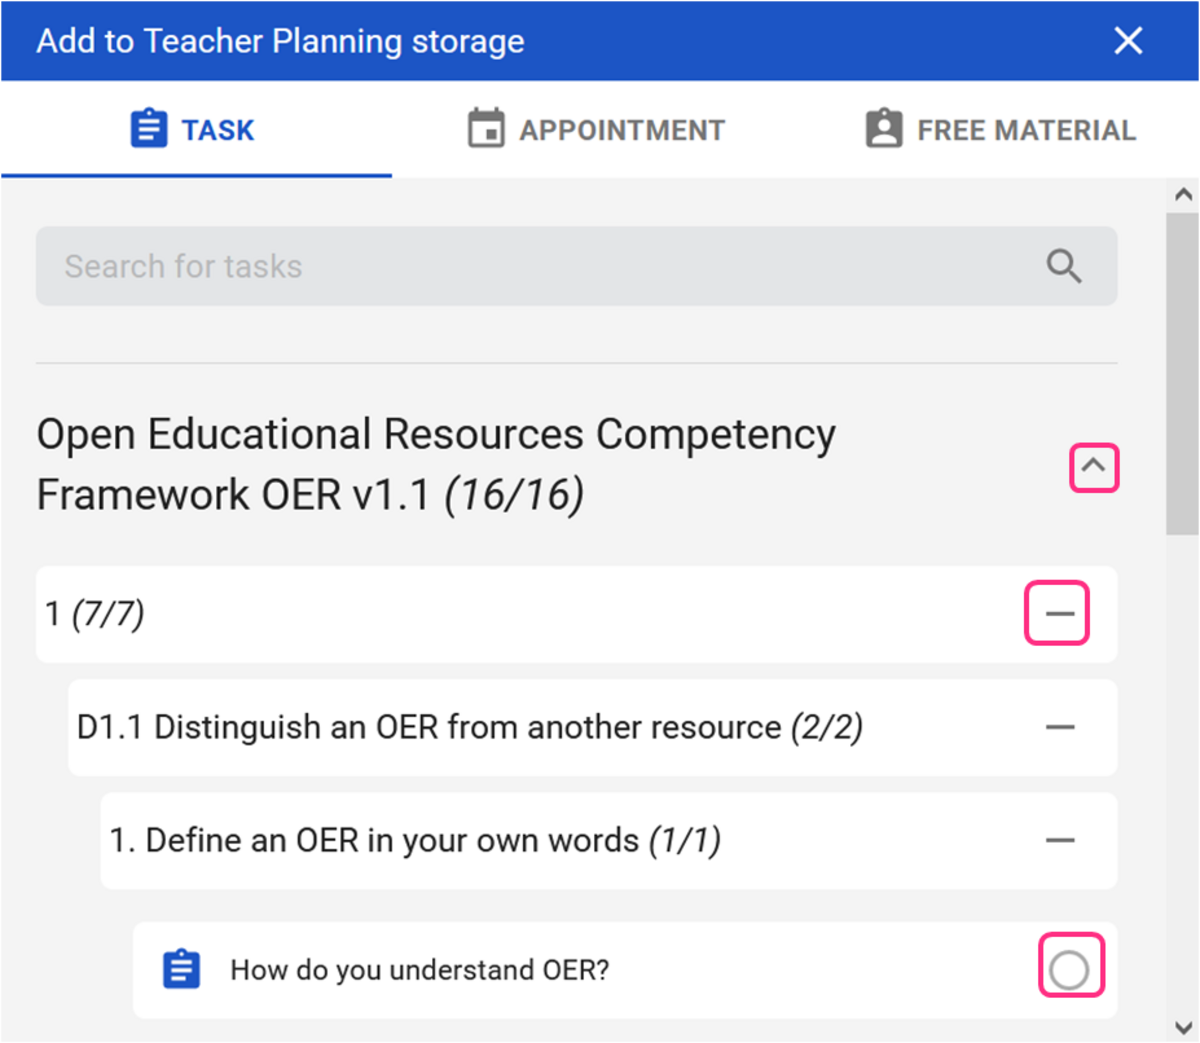Click the Task clipboard icon in tab bar

[x=149, y=130]
